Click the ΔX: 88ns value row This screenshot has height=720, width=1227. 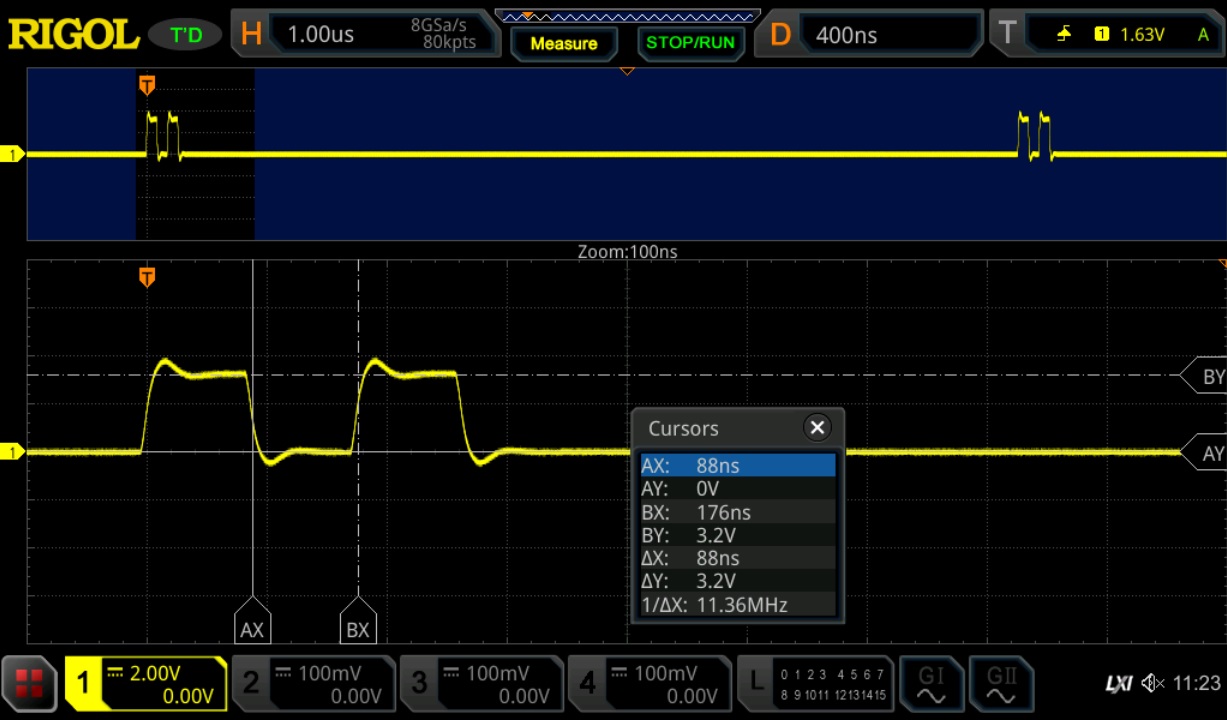click(x=738, y=558)
